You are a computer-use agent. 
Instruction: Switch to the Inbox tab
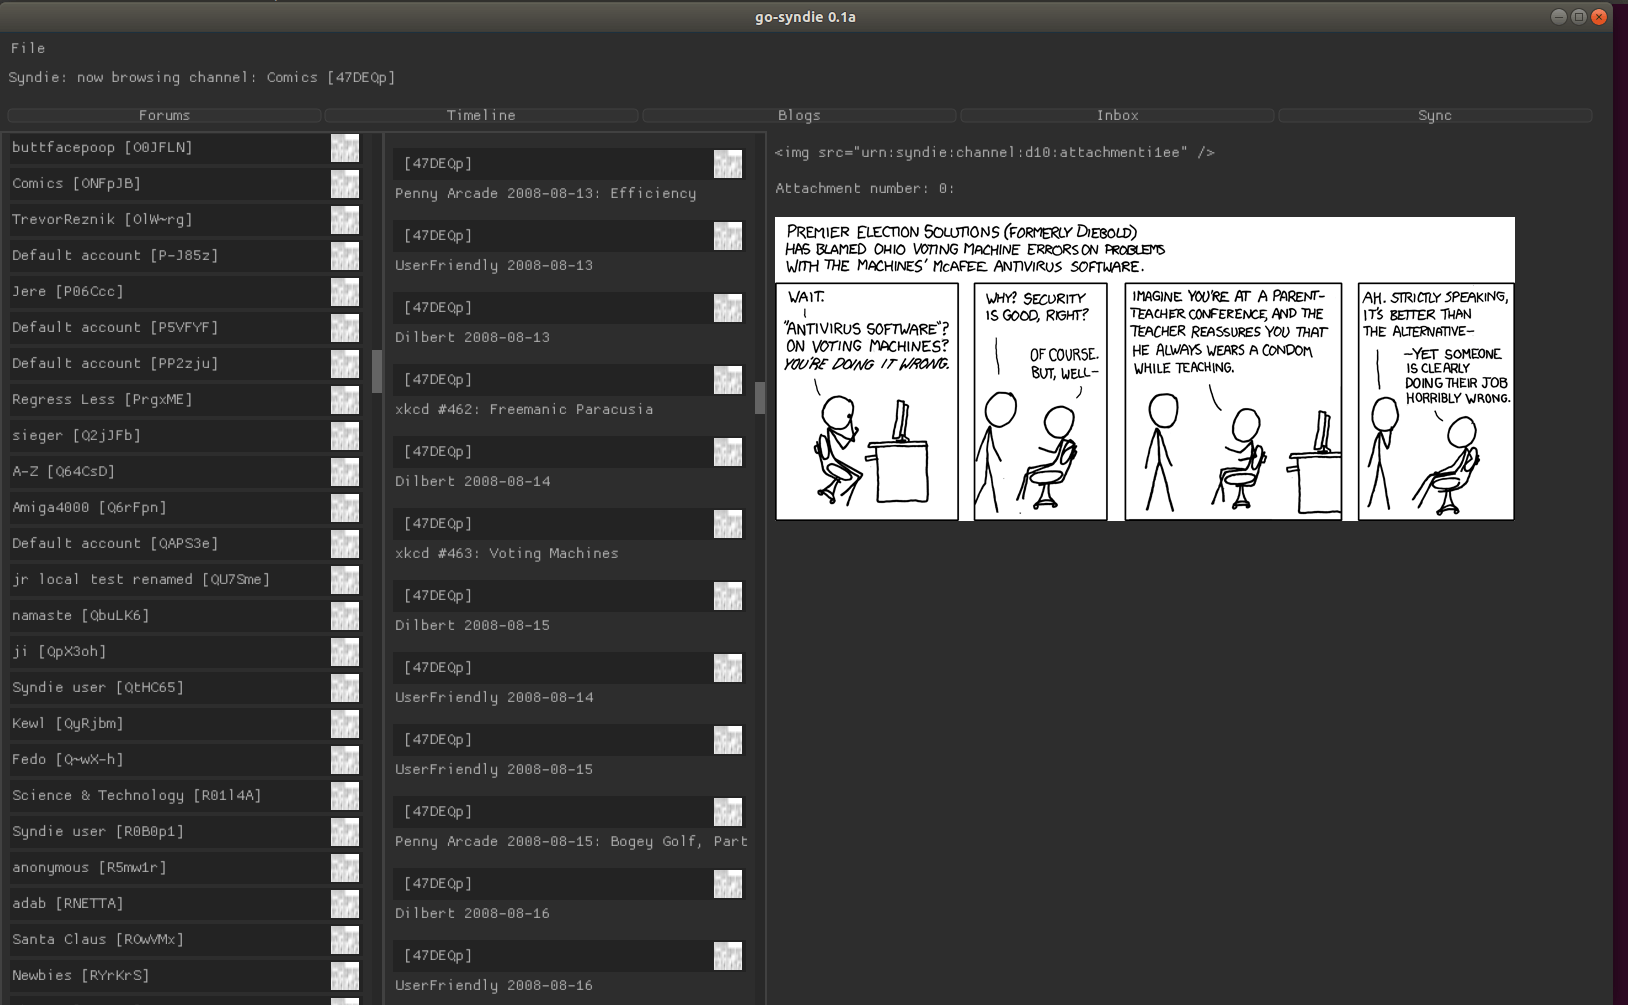pyautogui.click(x=1117, y=115)
